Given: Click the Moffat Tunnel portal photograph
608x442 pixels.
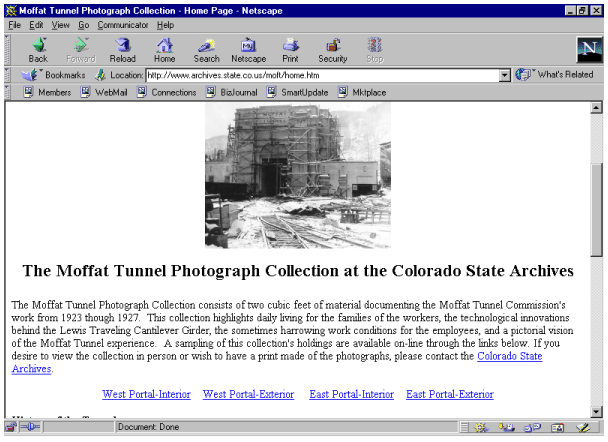Looking at the screenshot, I should [298, 176].
